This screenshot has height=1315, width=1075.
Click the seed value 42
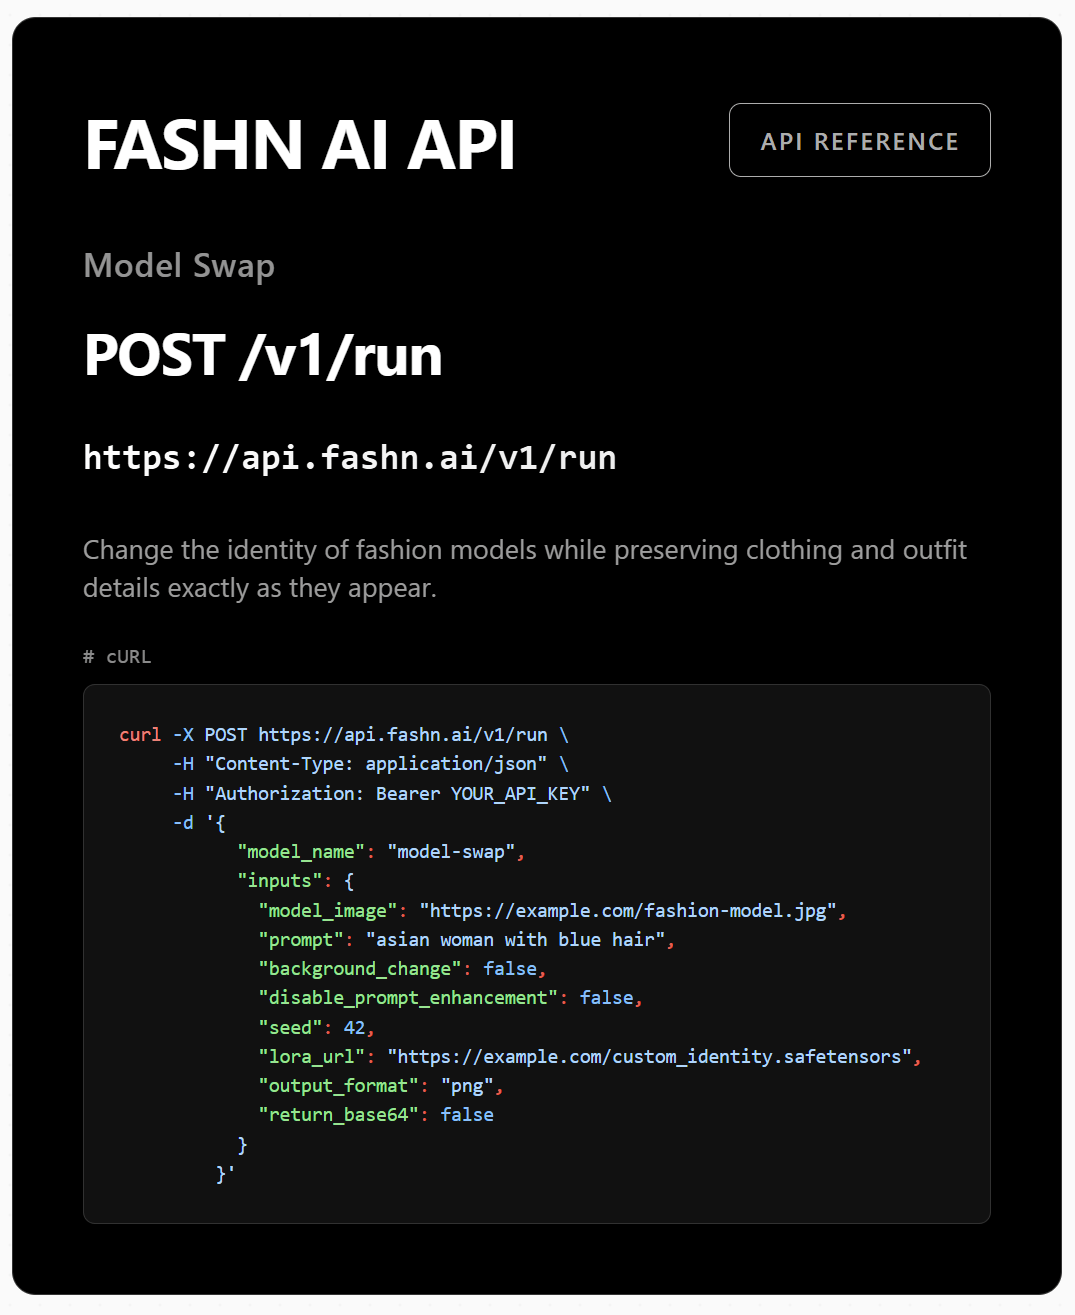coord(354,1028)
